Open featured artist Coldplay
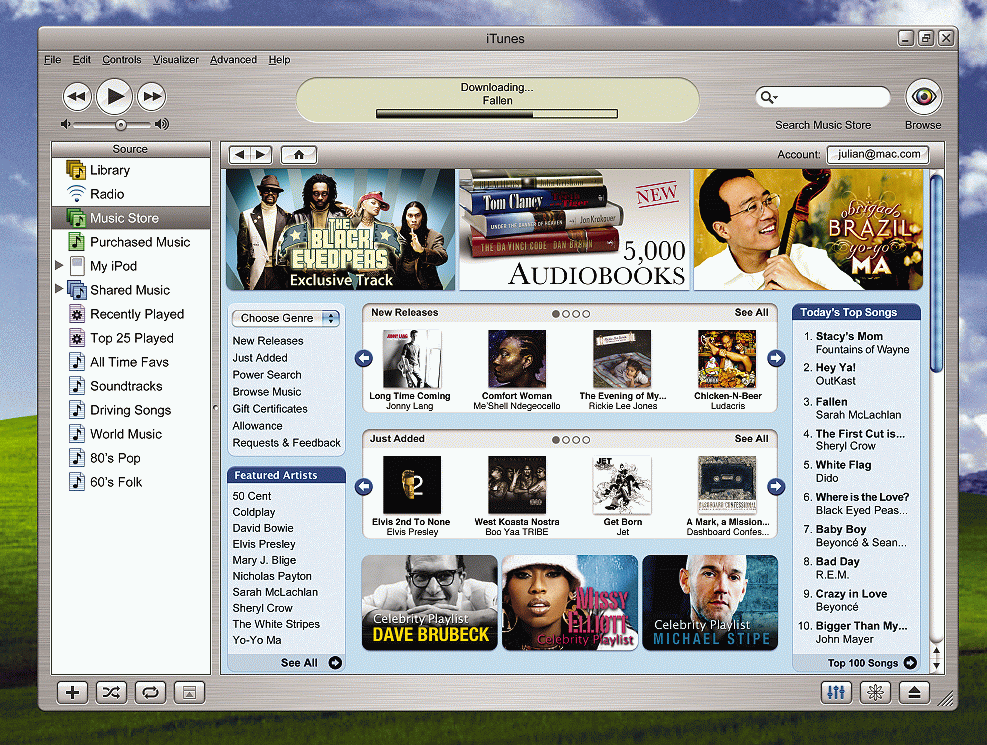The width and height of the screenshot is (987, 745). pyautogui.click(x=254, y=512)
